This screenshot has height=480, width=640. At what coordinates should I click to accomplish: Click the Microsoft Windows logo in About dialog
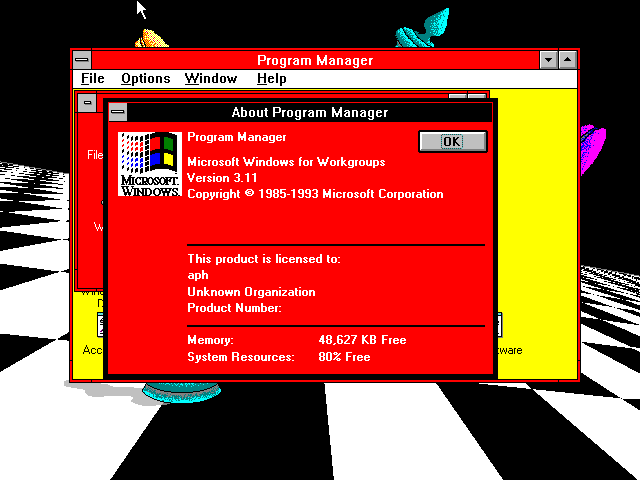[x=150, y=164]
